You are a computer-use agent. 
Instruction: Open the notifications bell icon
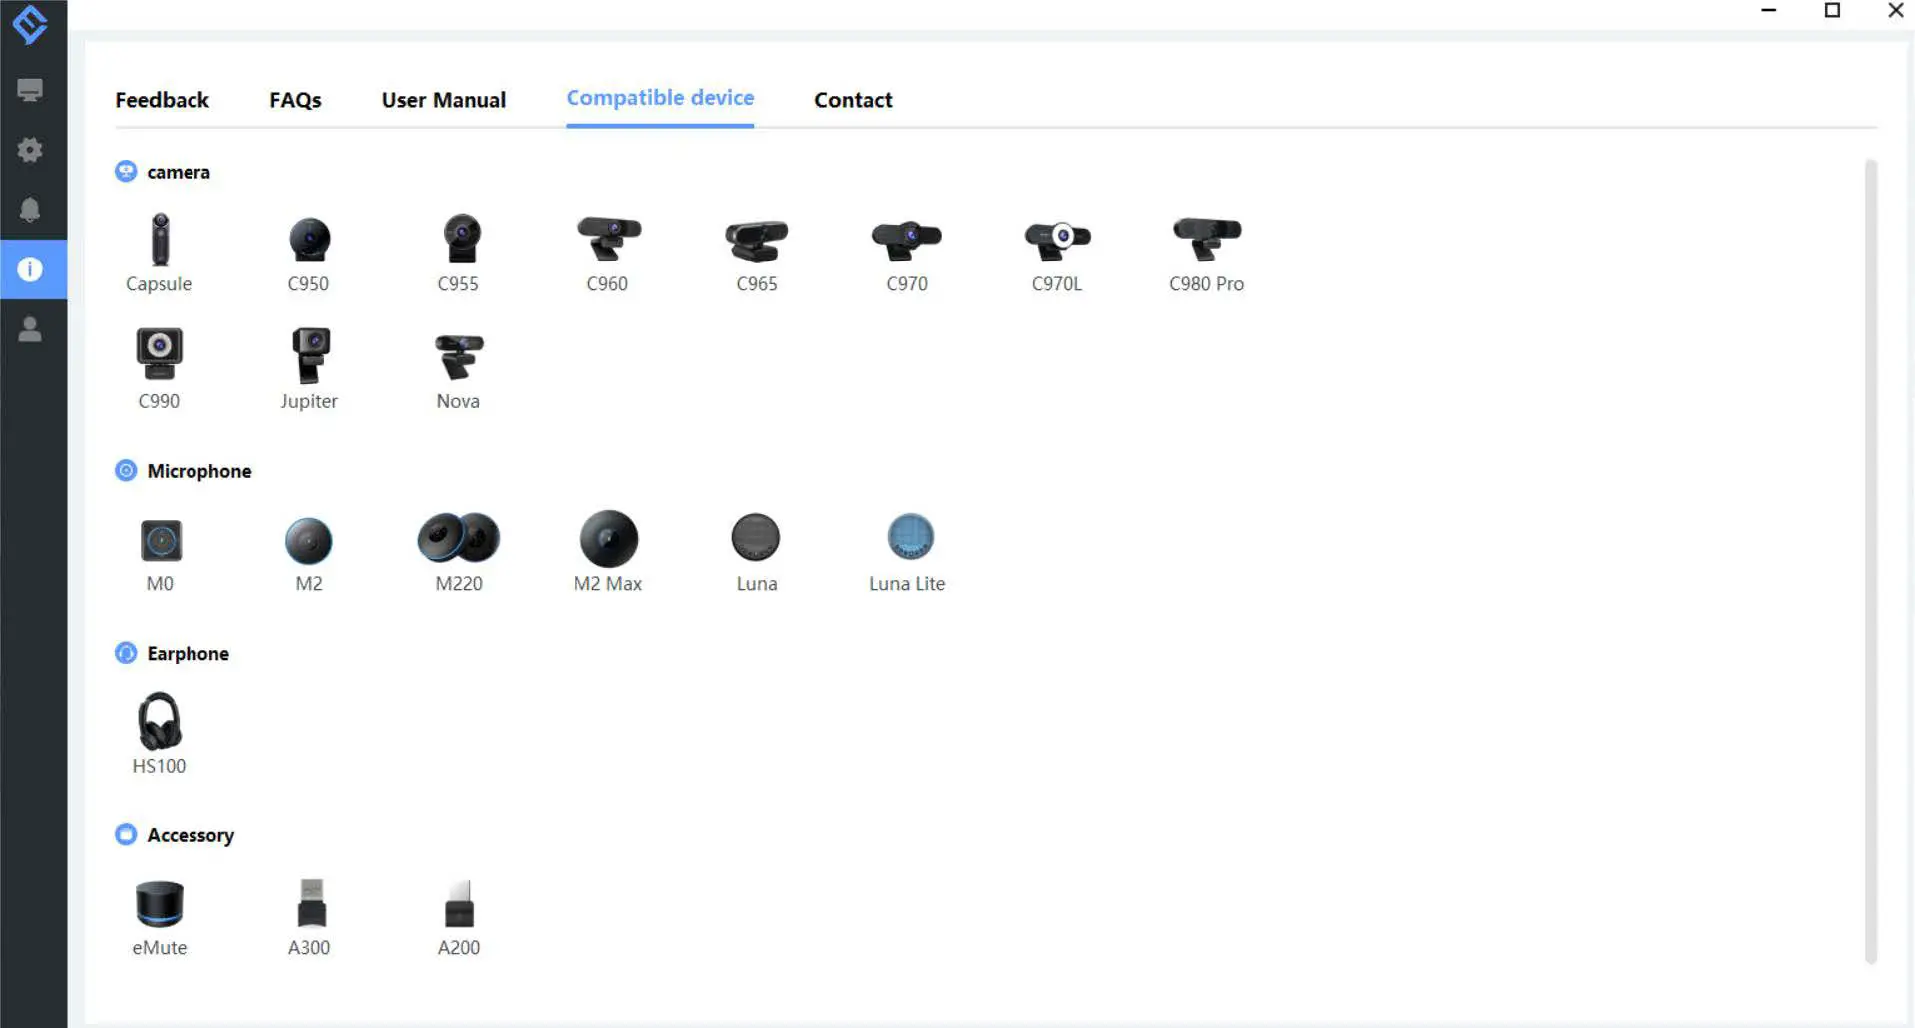[x=31, y=210]
